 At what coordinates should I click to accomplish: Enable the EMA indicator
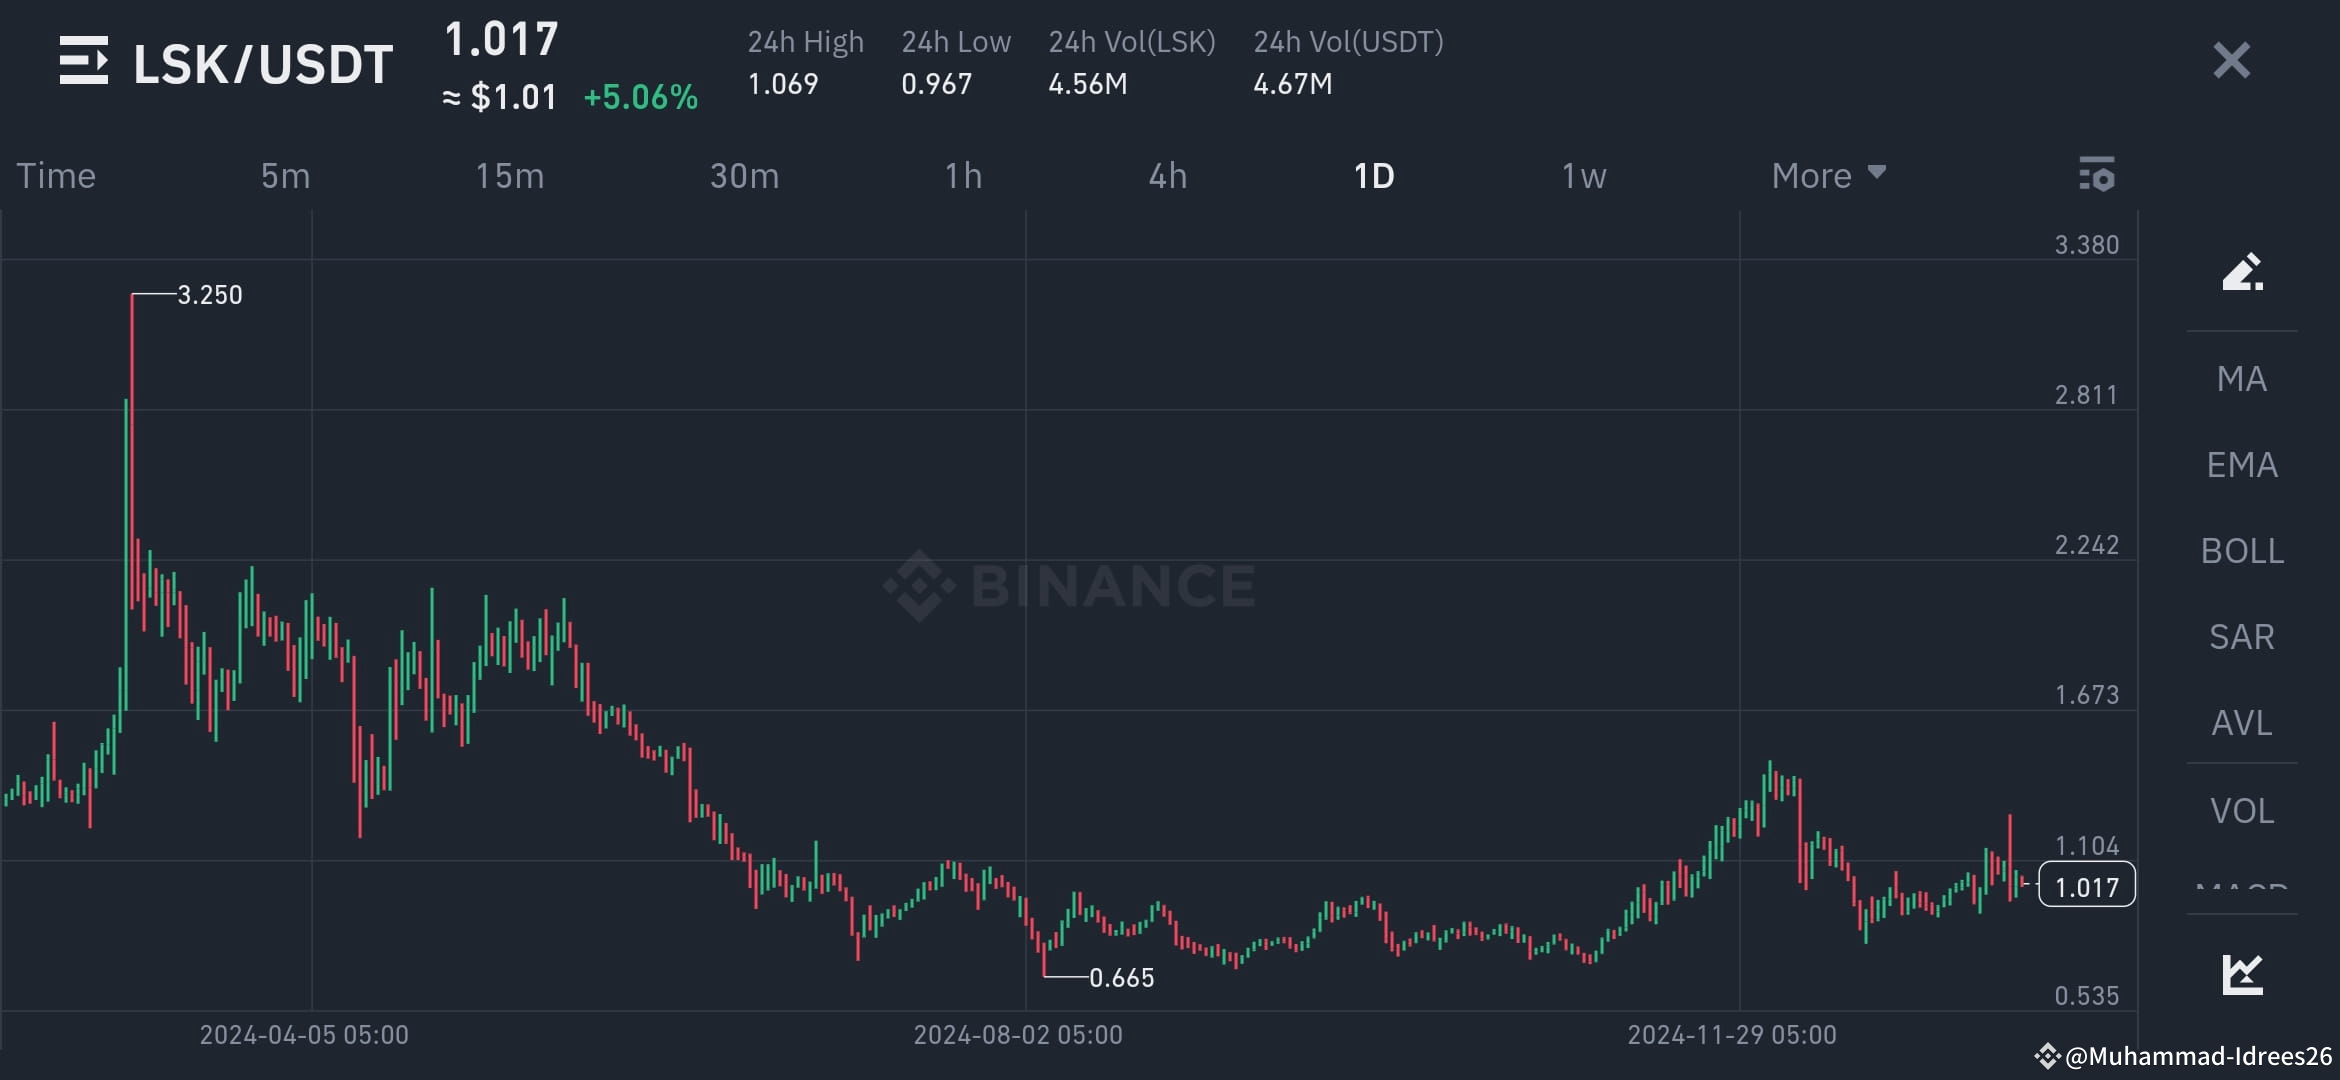tap(2242, 464)
